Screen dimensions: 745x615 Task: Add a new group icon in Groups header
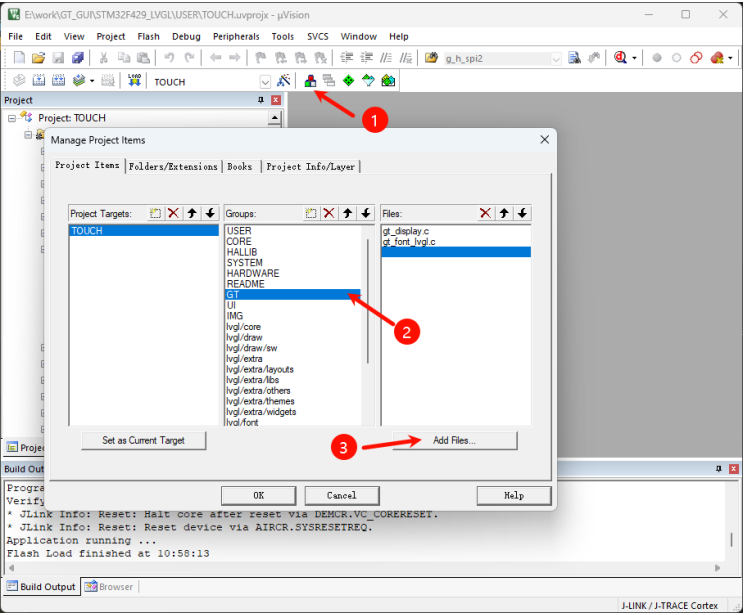pyautogui.click(x=311, y=213)
